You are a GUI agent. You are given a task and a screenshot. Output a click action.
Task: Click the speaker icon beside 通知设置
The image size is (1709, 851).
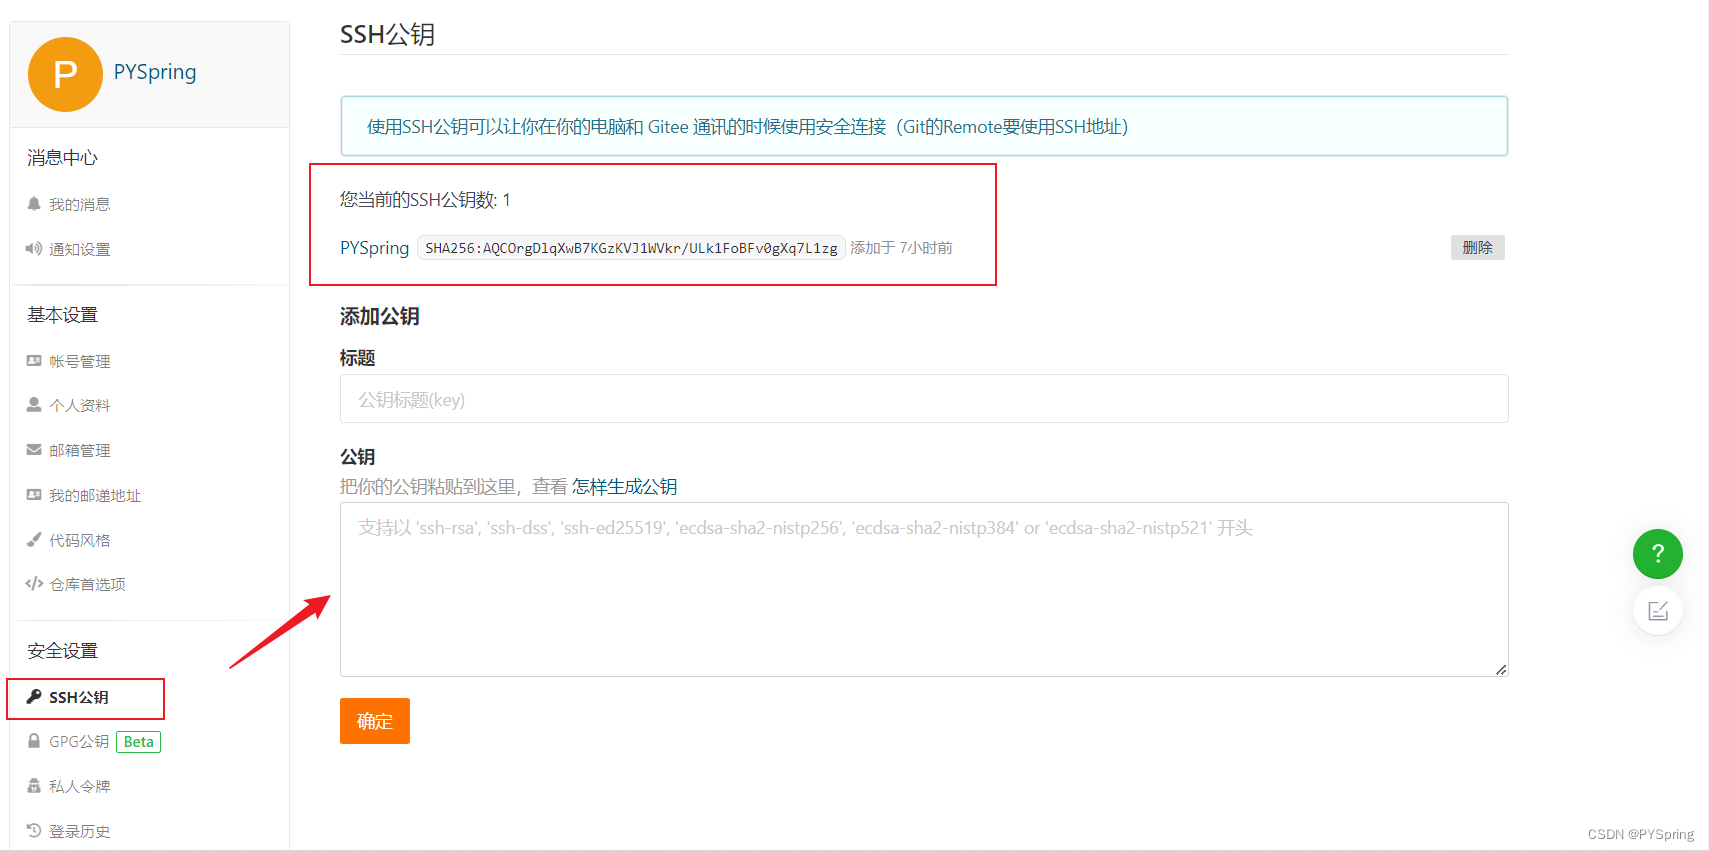coord(34,249)
